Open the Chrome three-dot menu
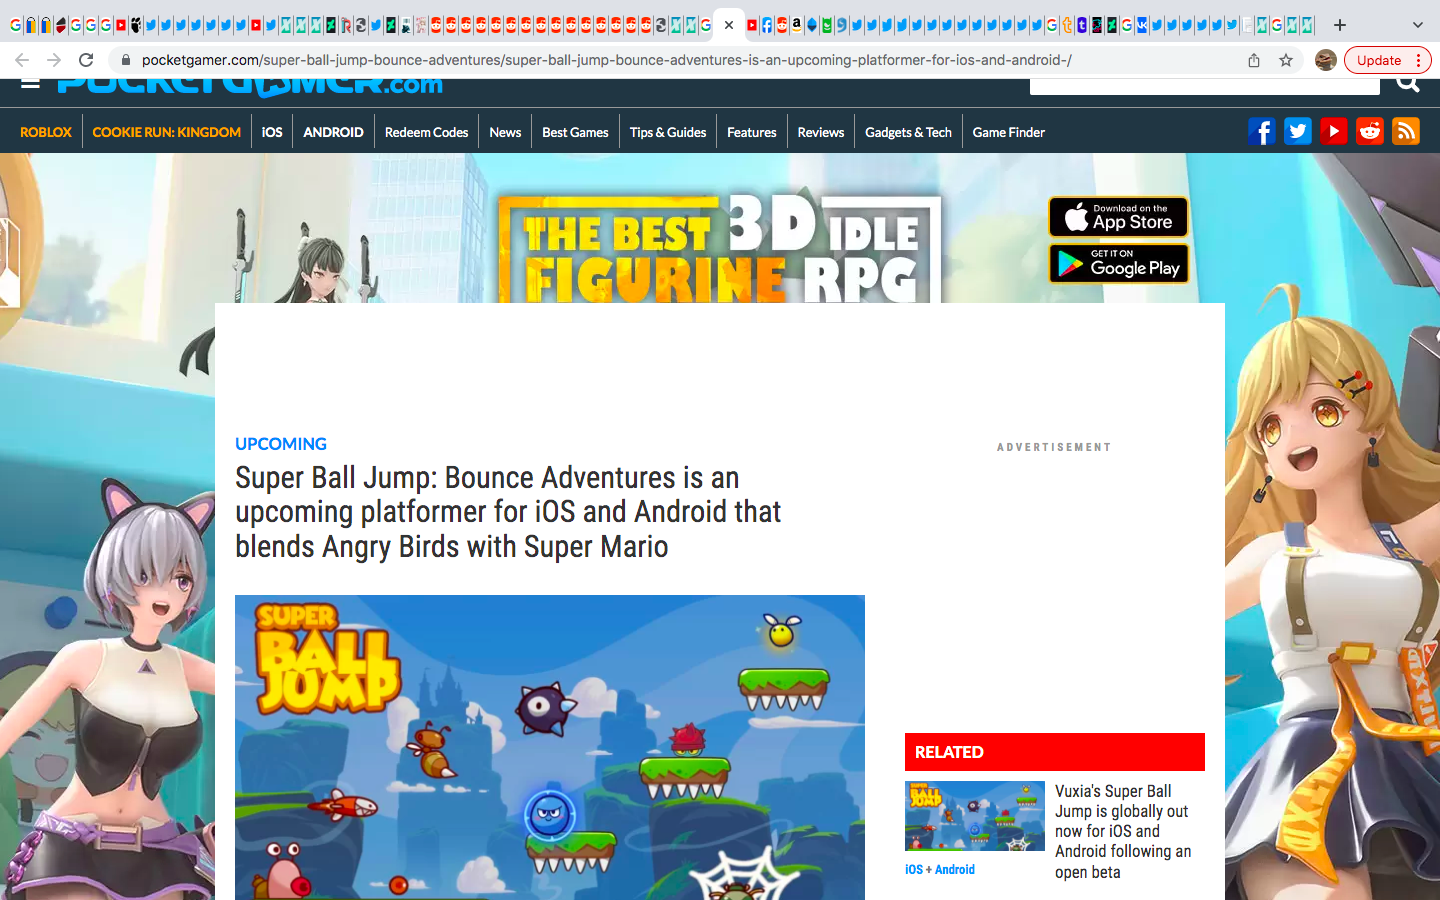Viewport: 1440px width, 900px height. click(x=1419, y=60)
